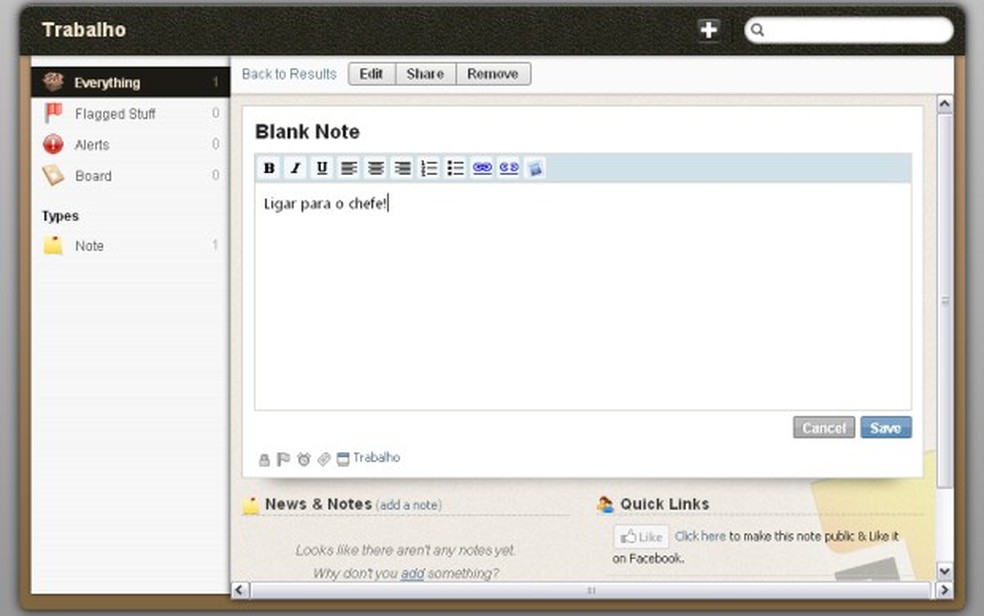
Task: Click the insert image icon in toolbar
Action: [x=535, y=168]
